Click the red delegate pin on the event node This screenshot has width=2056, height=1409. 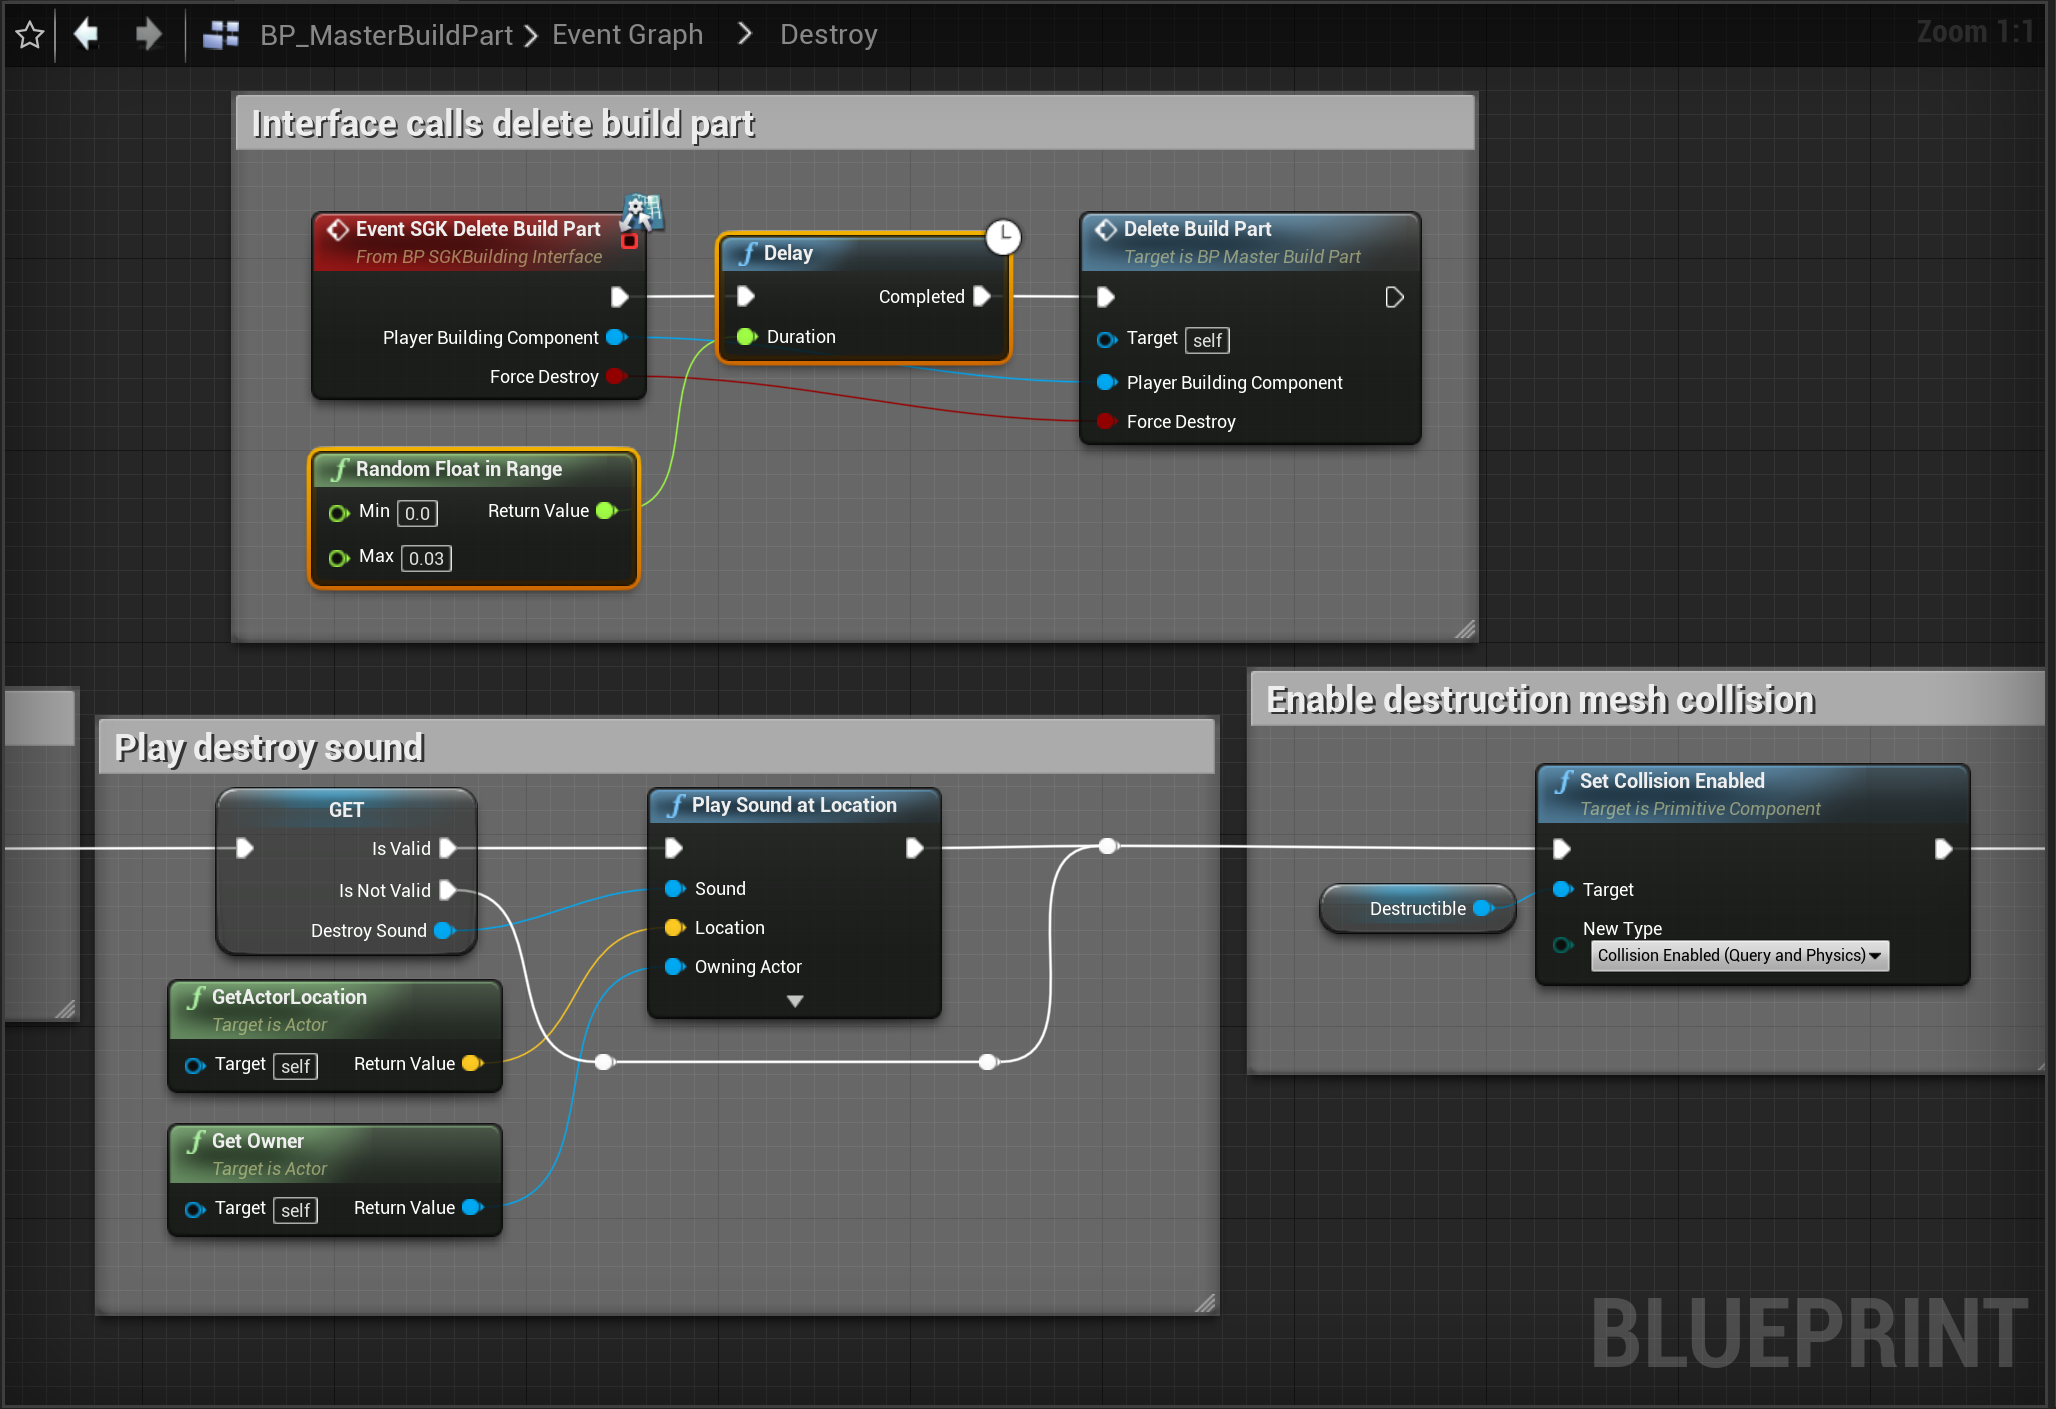click(x=629, y=241)
